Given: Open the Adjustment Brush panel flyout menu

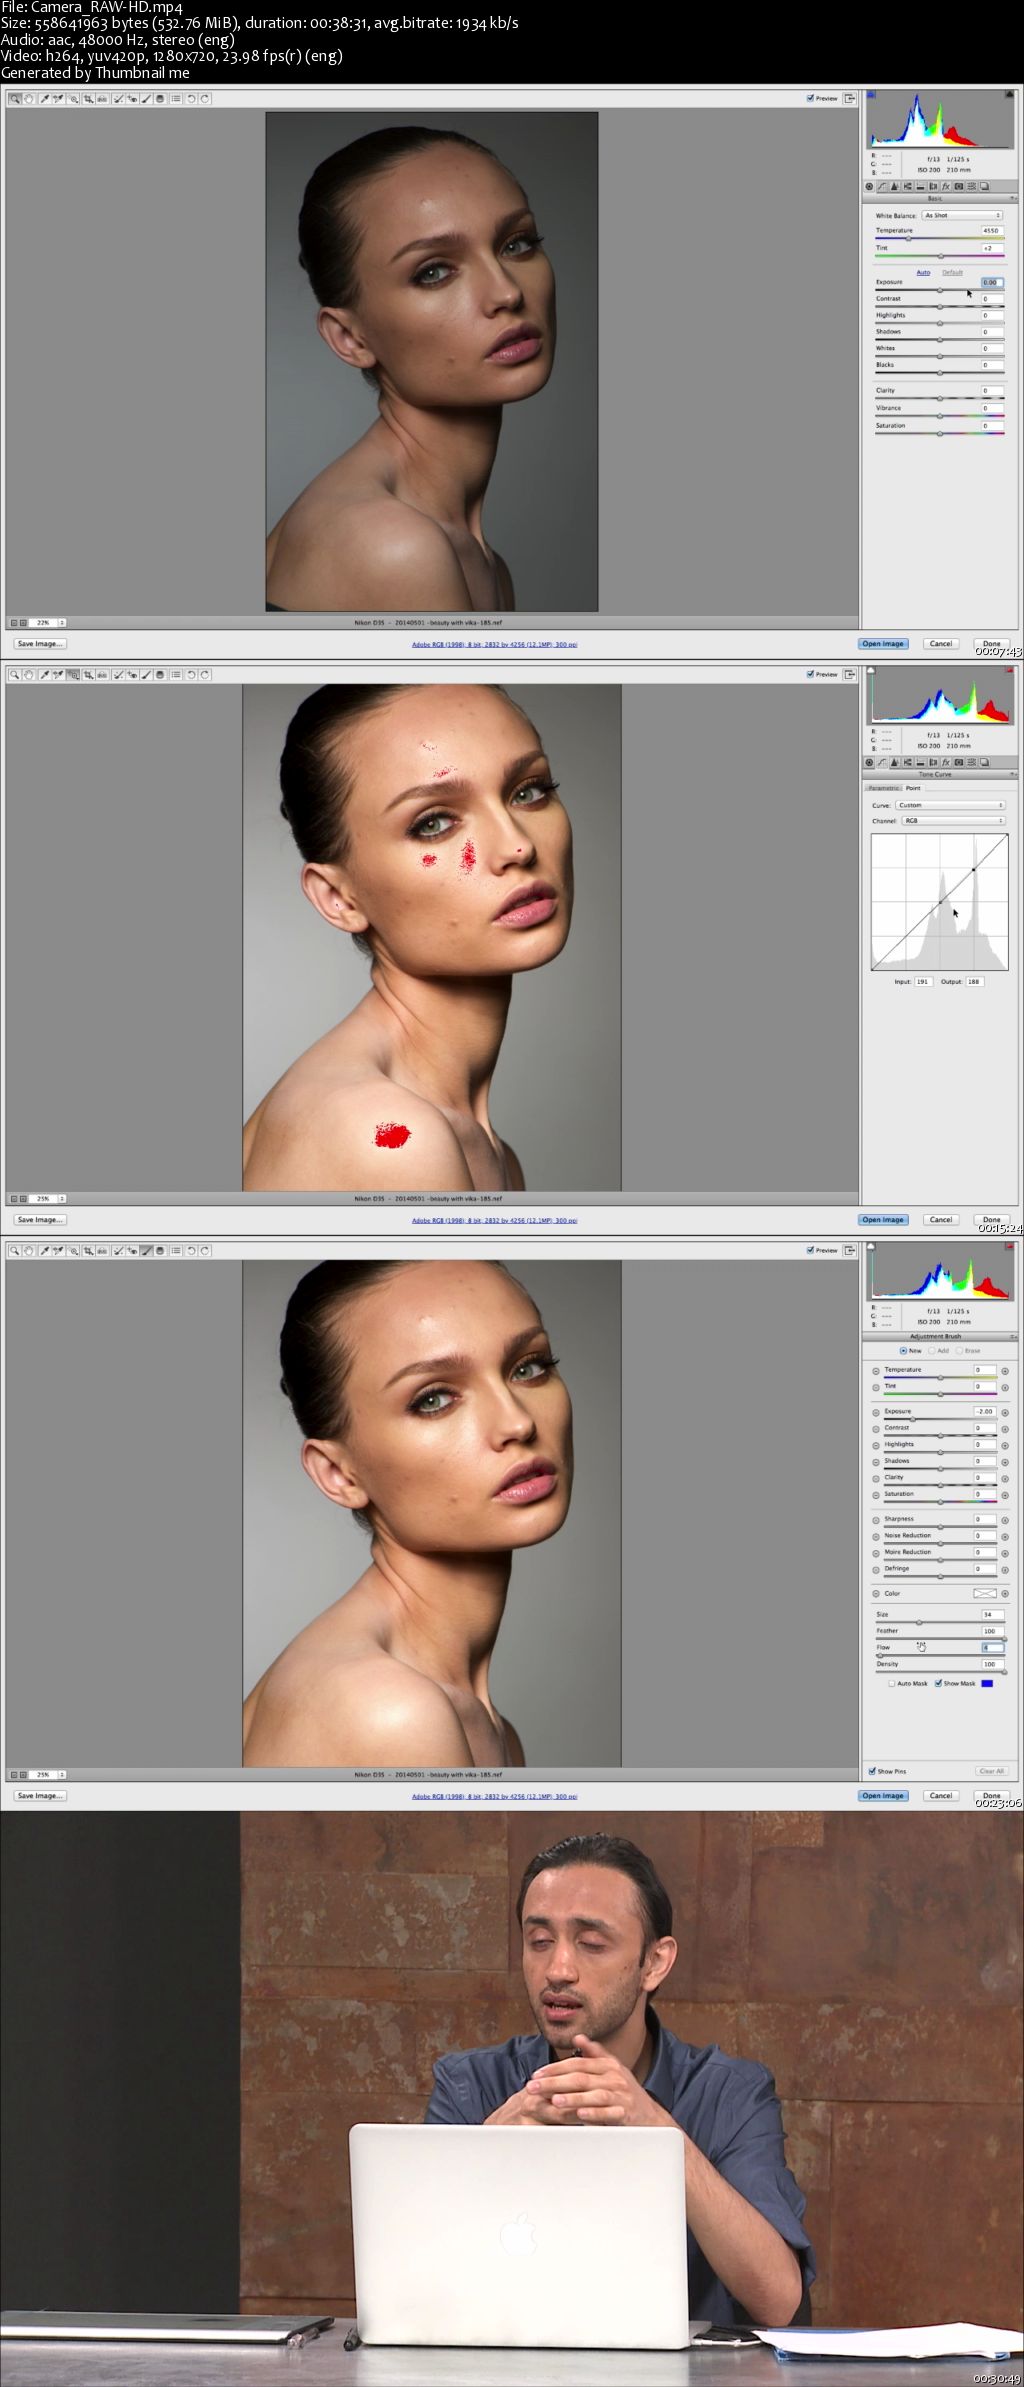Looking at the screenshot, I should 1013,1337.
